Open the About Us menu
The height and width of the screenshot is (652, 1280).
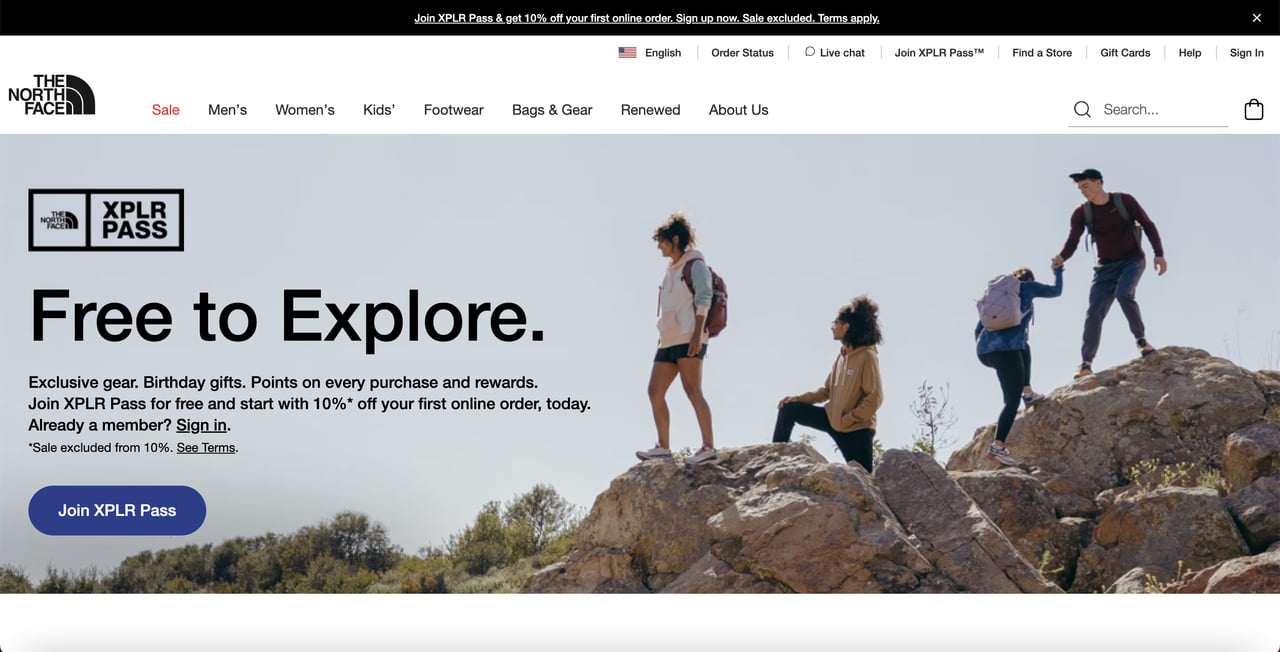click(x=738, y=110)
